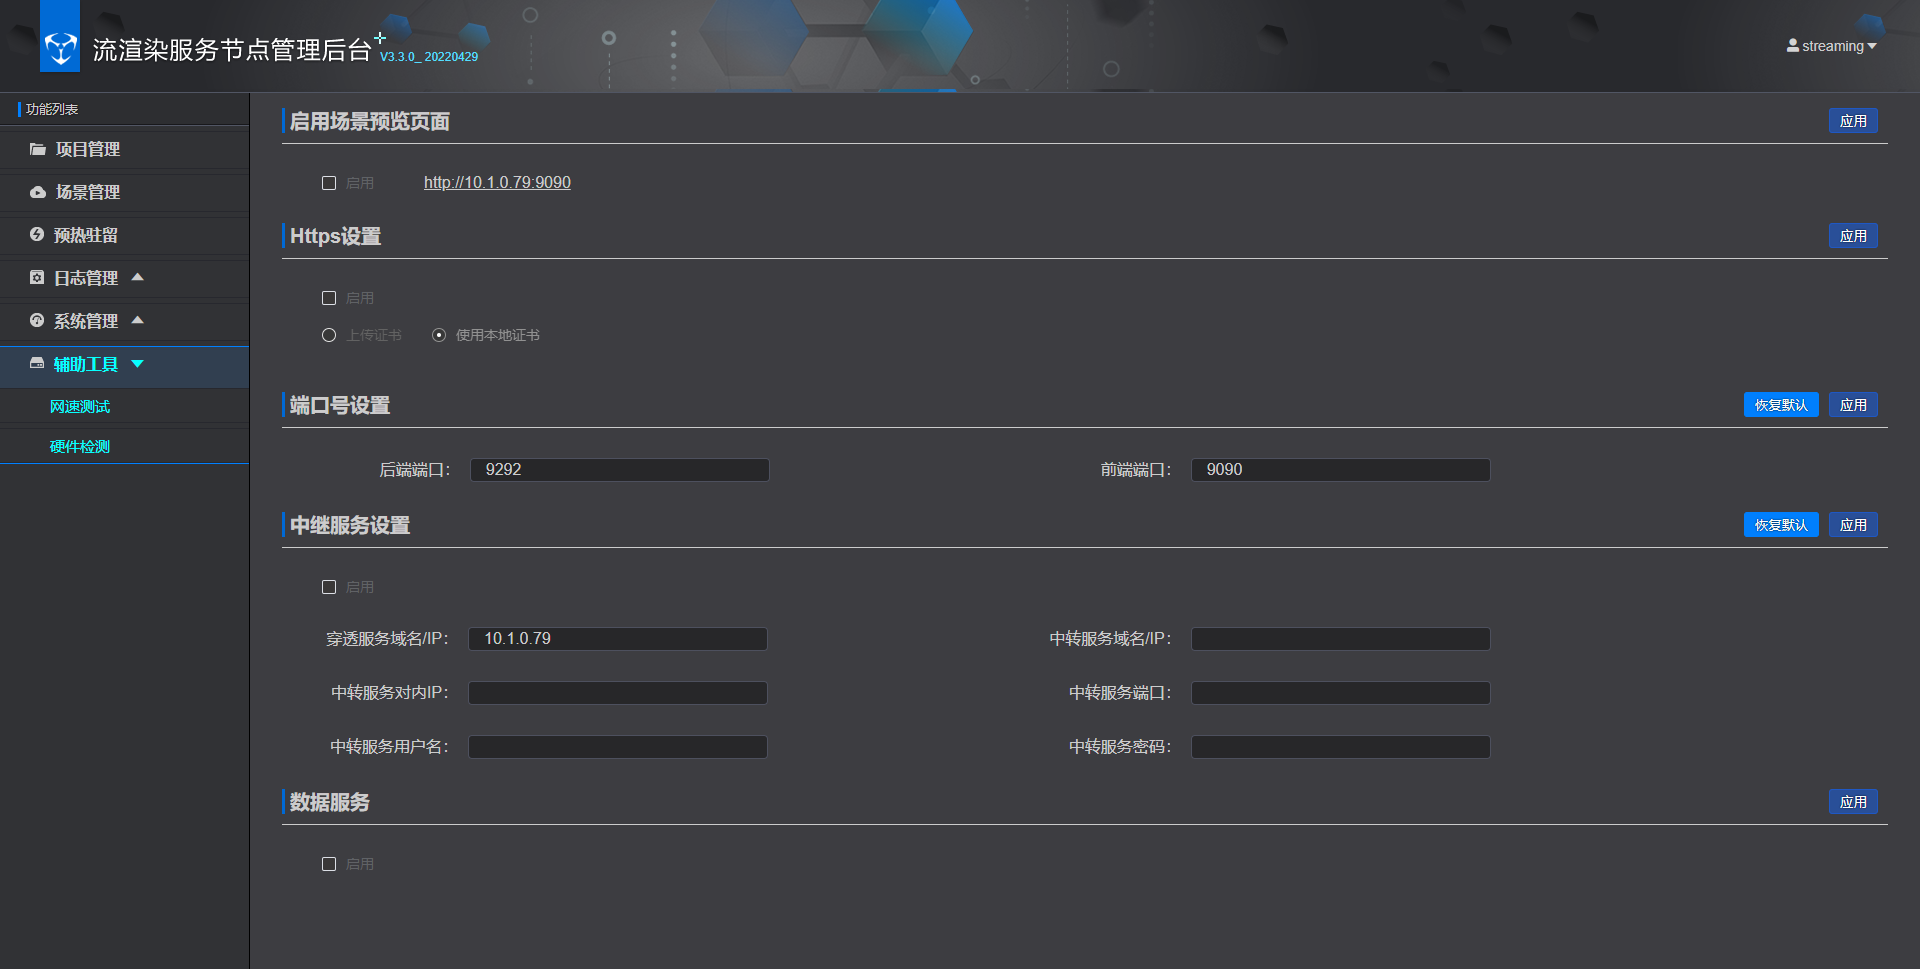Enable the 数据服务 checkbox

tap(329, 864)
